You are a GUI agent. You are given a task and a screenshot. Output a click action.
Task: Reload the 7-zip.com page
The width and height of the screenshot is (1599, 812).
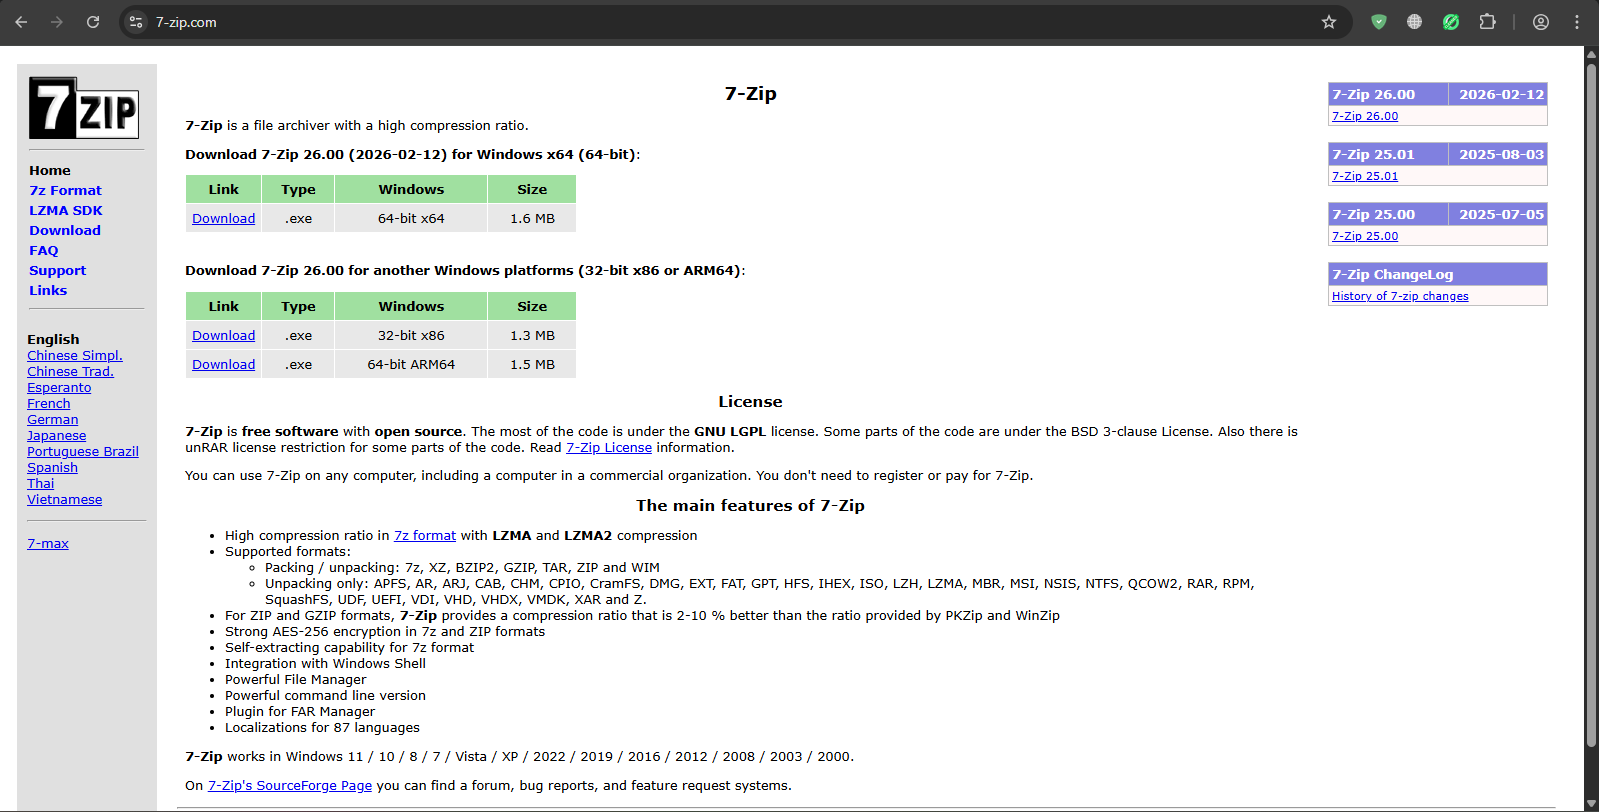point(93,22)
